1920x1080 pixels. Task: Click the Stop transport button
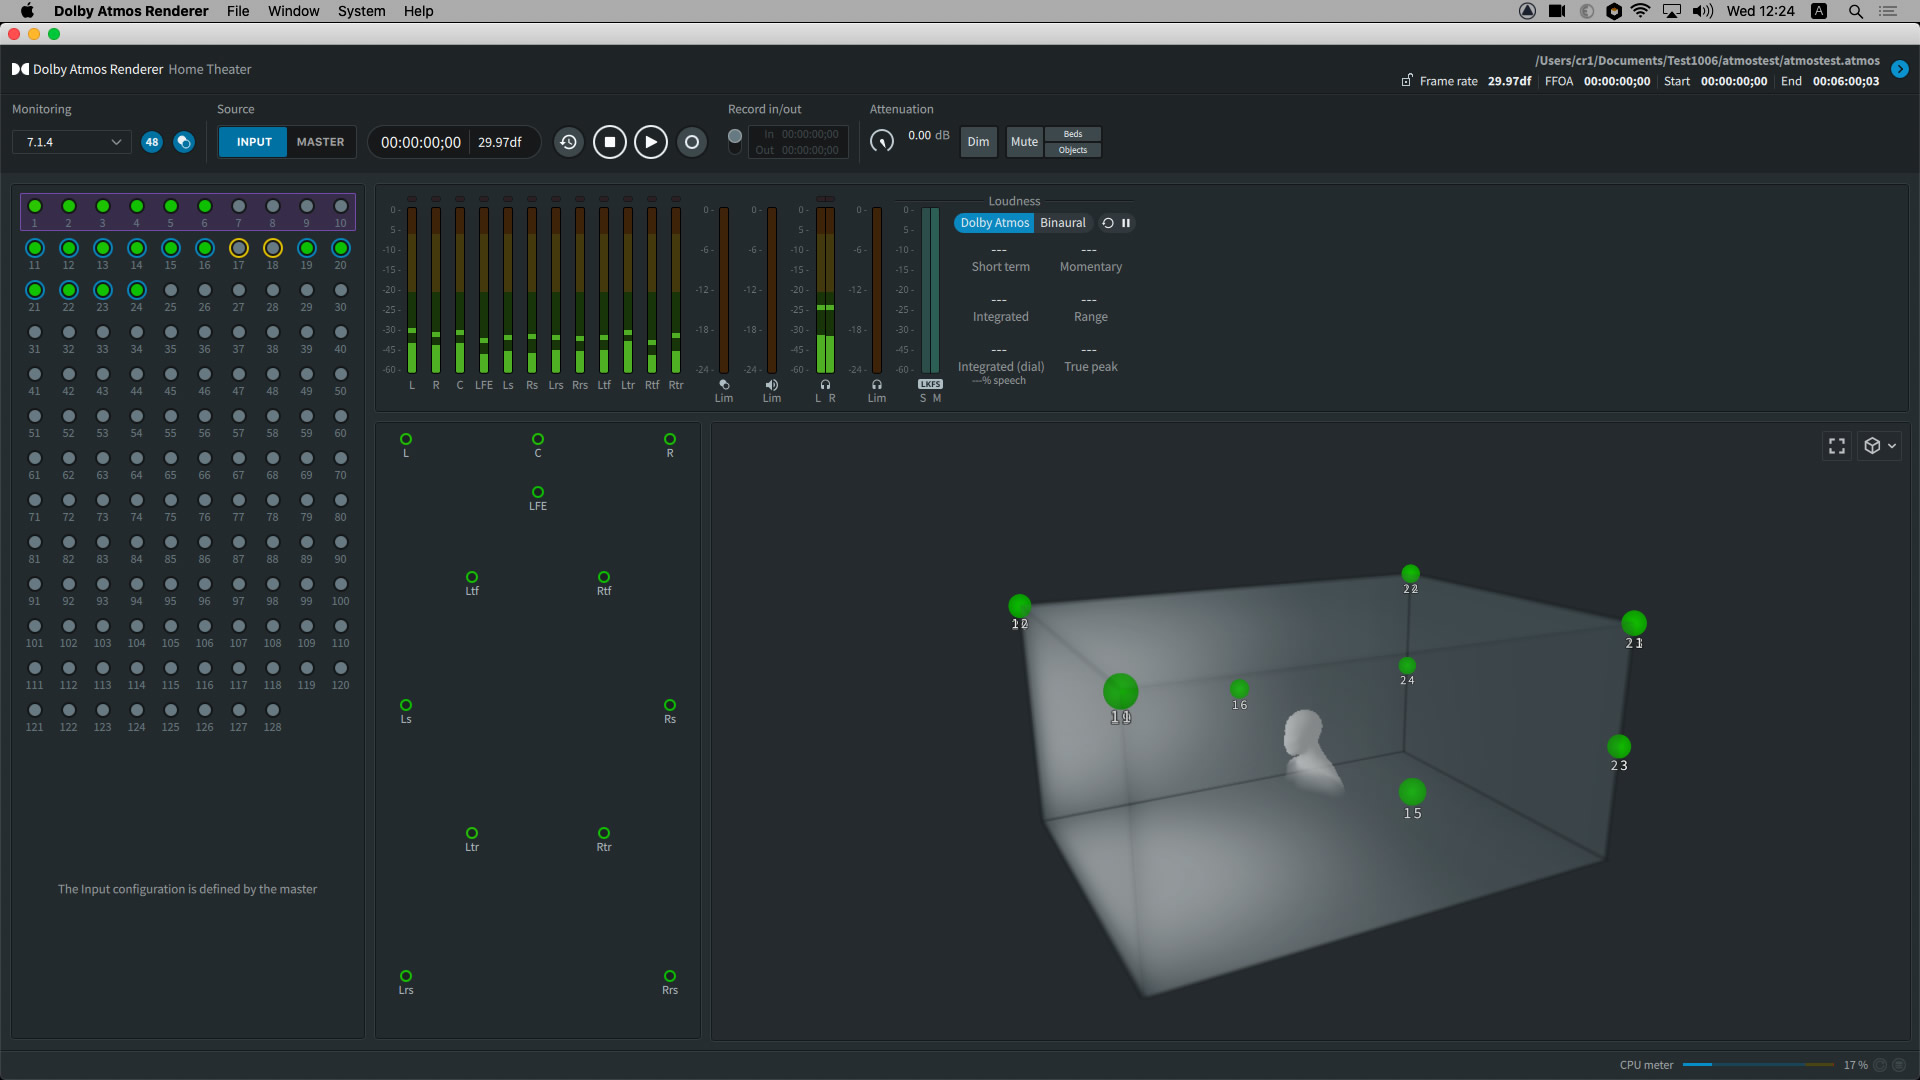610,142
